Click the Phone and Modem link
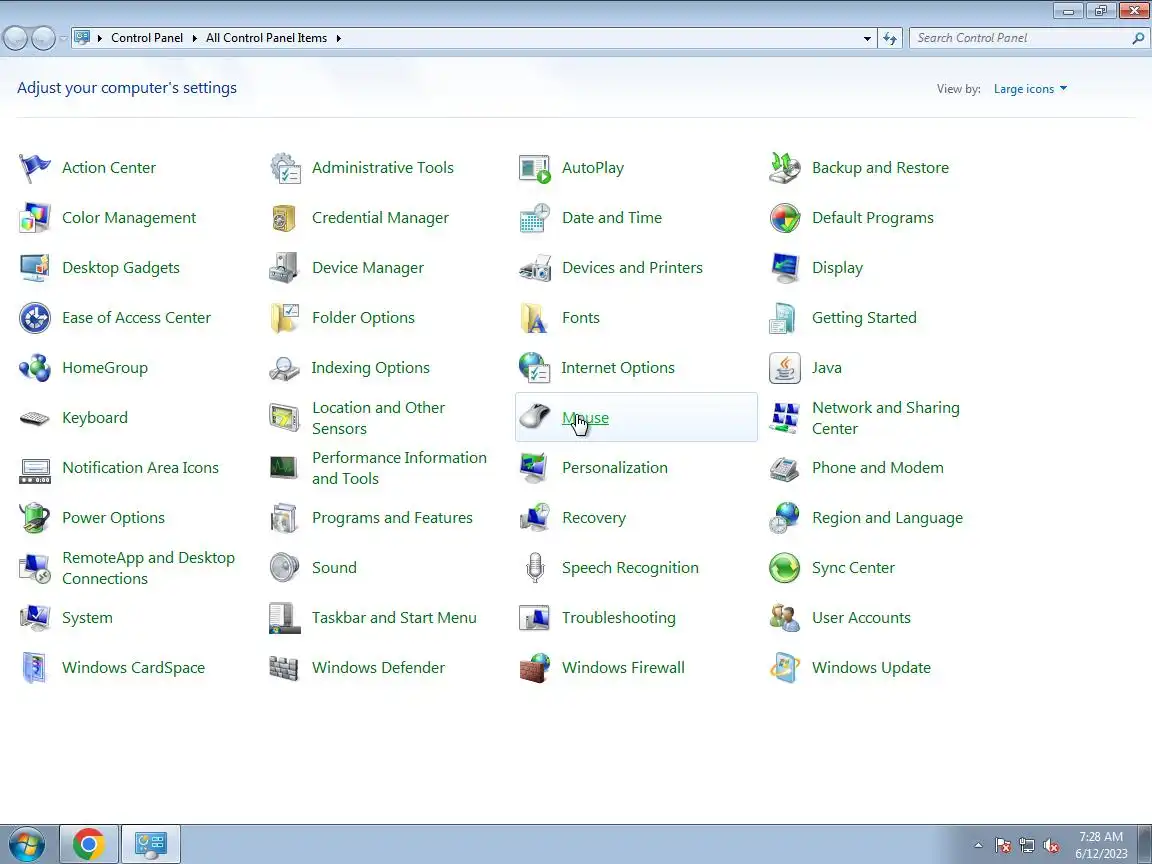Viewport: 1152px width, 864px height. coord(878,468)
